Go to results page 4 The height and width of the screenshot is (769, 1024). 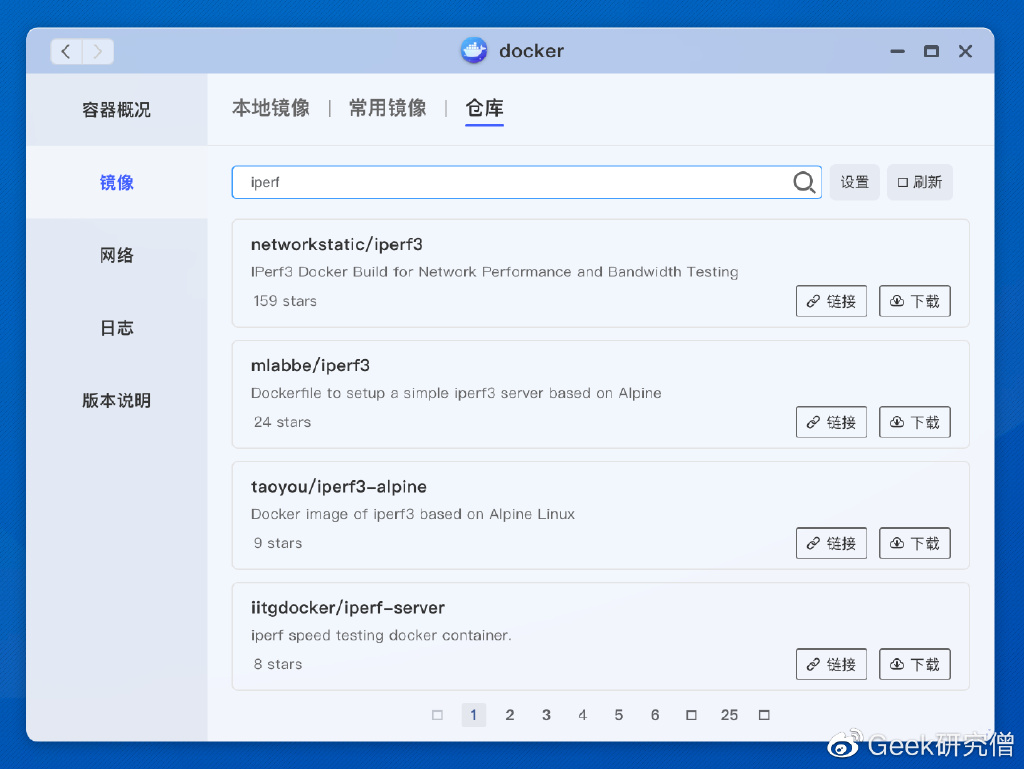(583, 715)
